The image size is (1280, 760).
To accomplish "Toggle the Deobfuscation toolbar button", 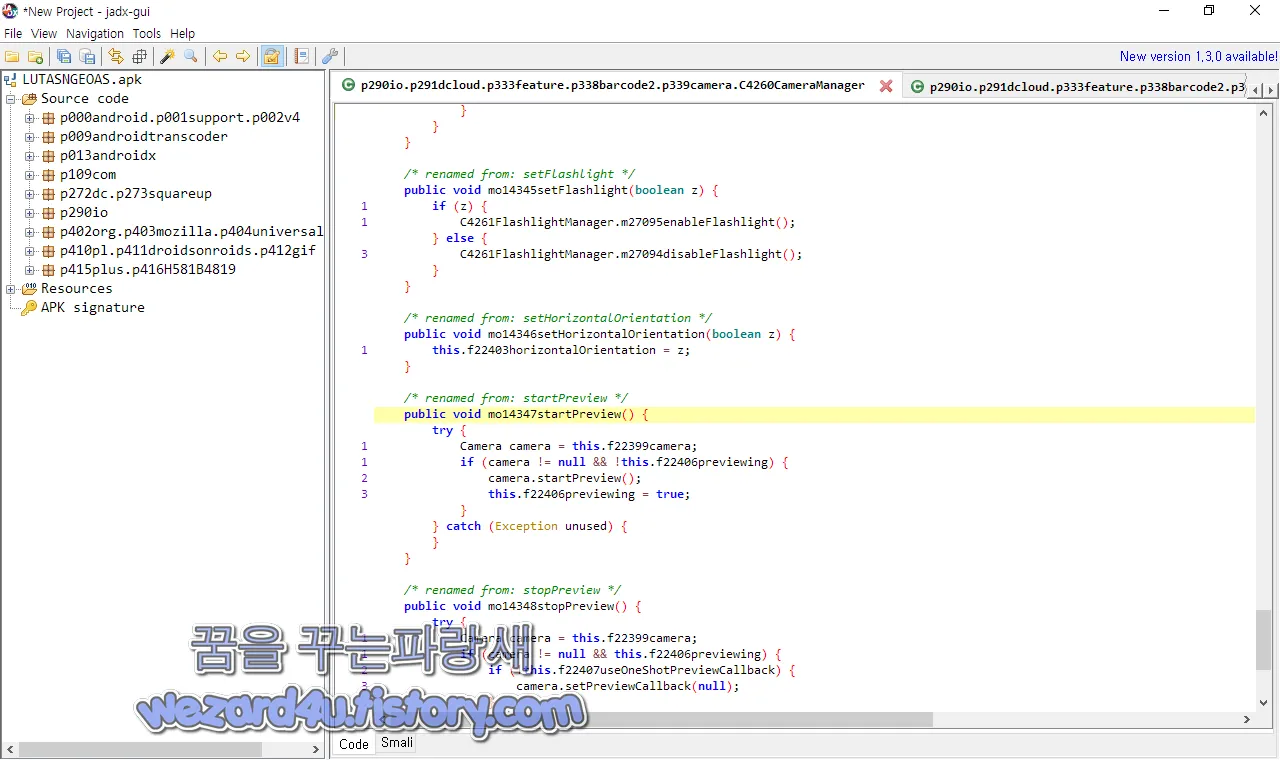I will [x=271, y=57].
